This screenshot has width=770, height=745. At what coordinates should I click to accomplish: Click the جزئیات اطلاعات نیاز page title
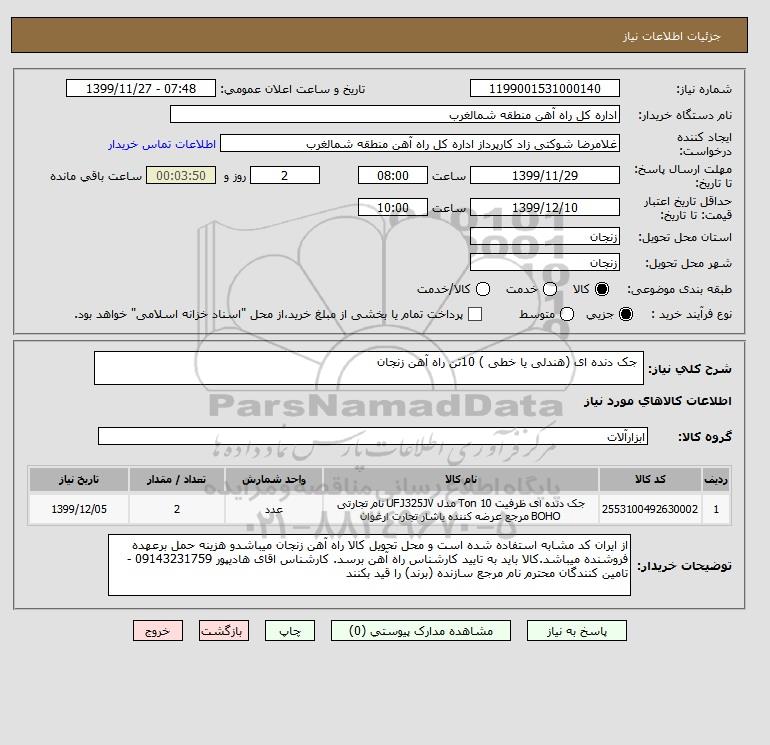tap(671, 37)
